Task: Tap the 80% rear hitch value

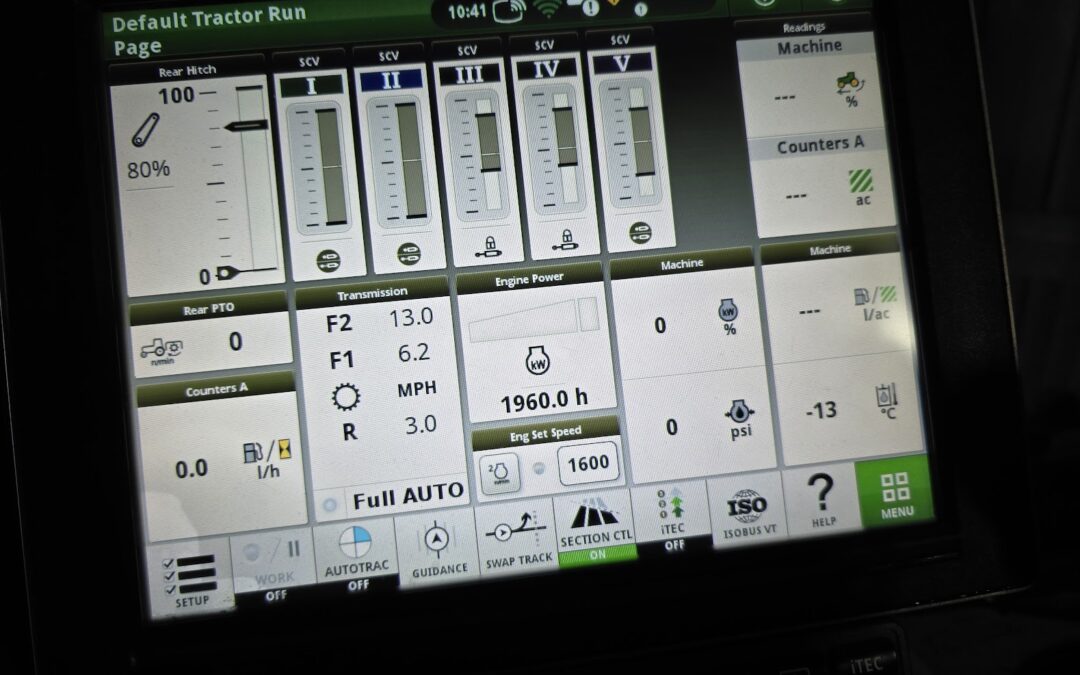Action: coord(148,169)
